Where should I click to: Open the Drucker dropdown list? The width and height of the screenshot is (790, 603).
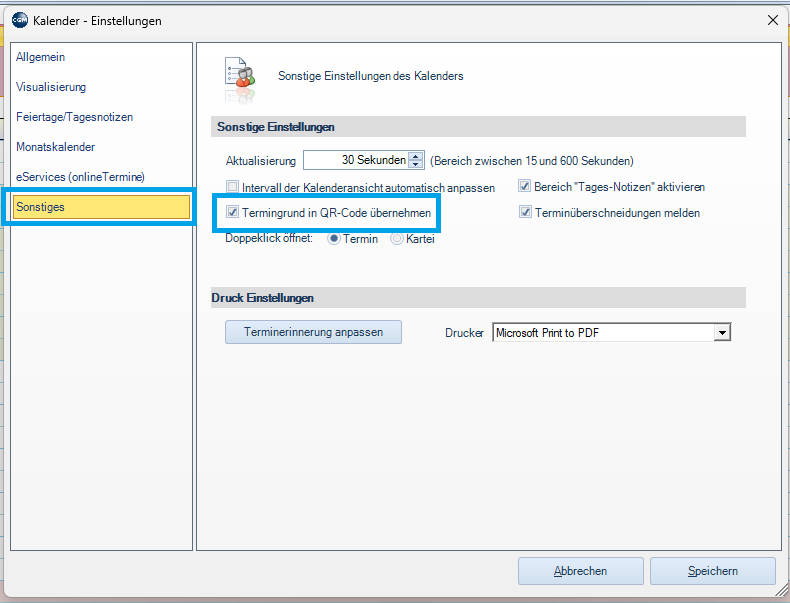click(722, 333)
